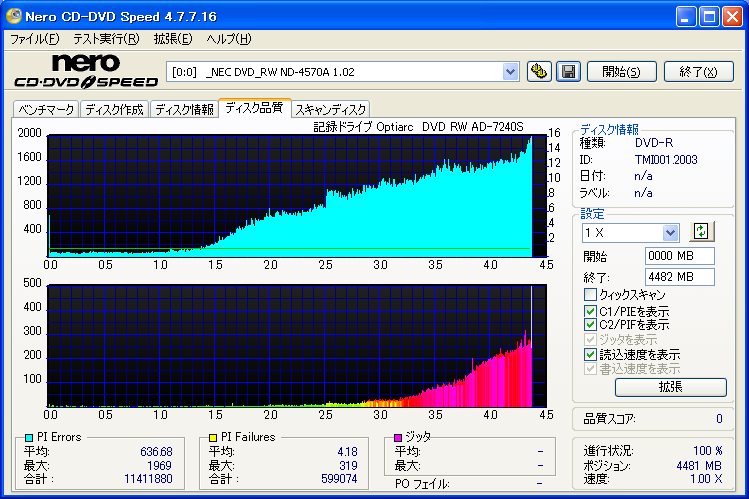The height and width of the screenshot is (499, 749).
Task: Close the Nero CD-DVD Speed window
Action: tap(732, 17)
